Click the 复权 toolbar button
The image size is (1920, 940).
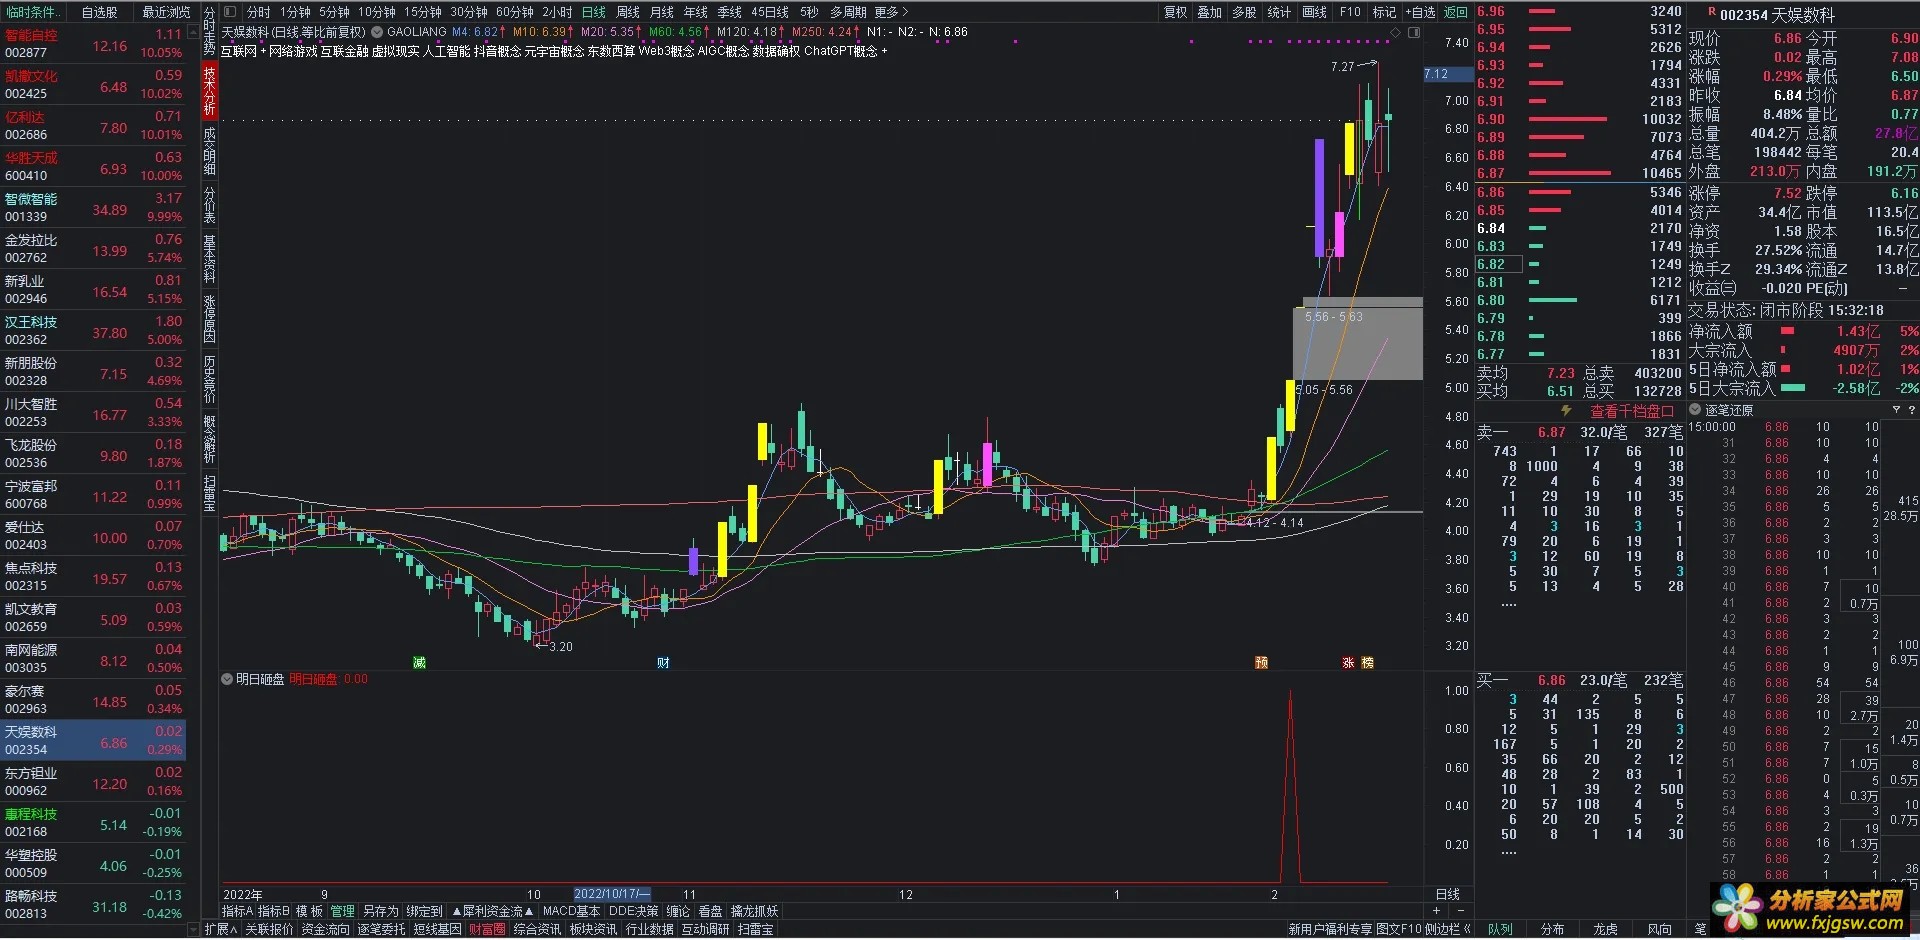click(x=1175, y=12)
